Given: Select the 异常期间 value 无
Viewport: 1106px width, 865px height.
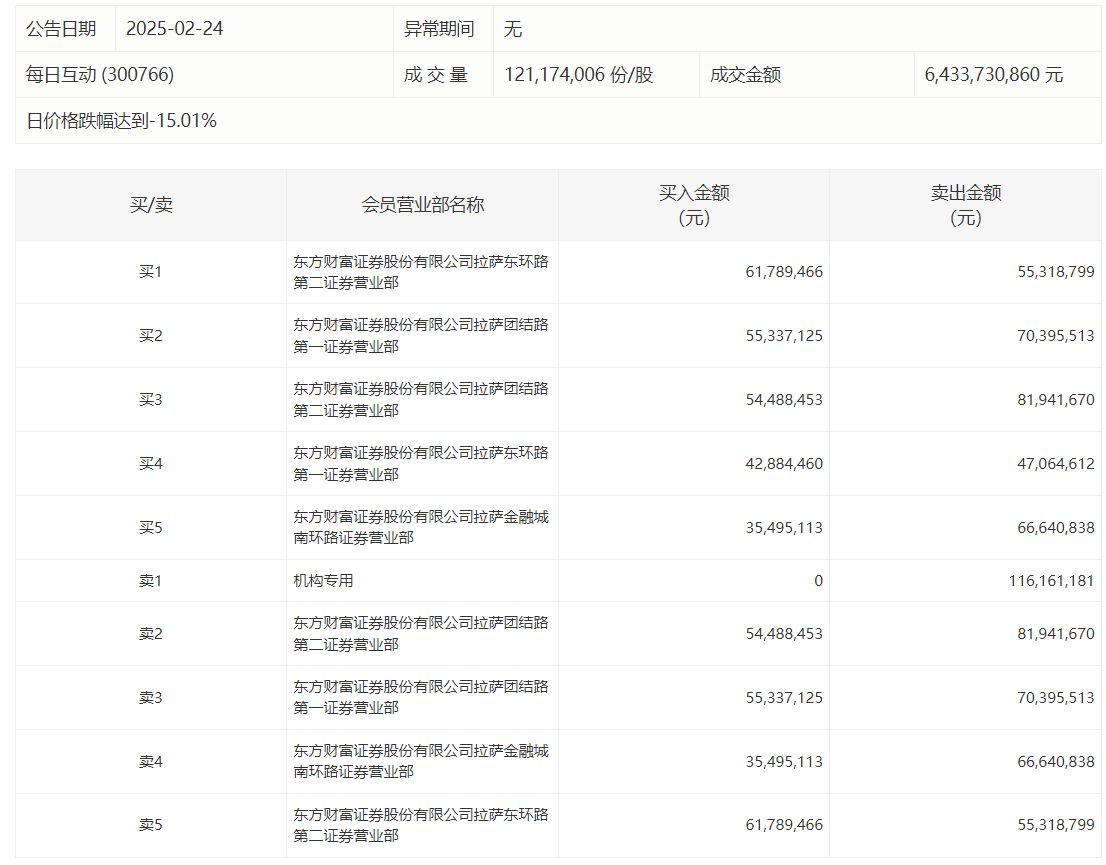Looking at the screenshot, I should [513, 29].
